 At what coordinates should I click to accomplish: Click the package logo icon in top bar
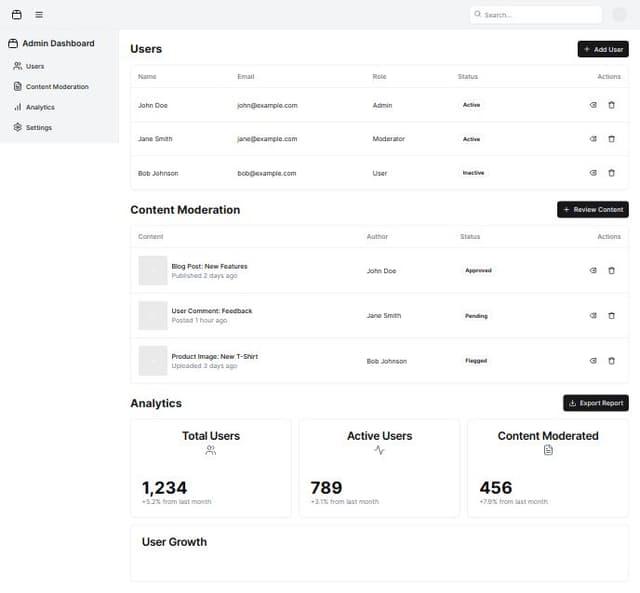tap(17, 15)
